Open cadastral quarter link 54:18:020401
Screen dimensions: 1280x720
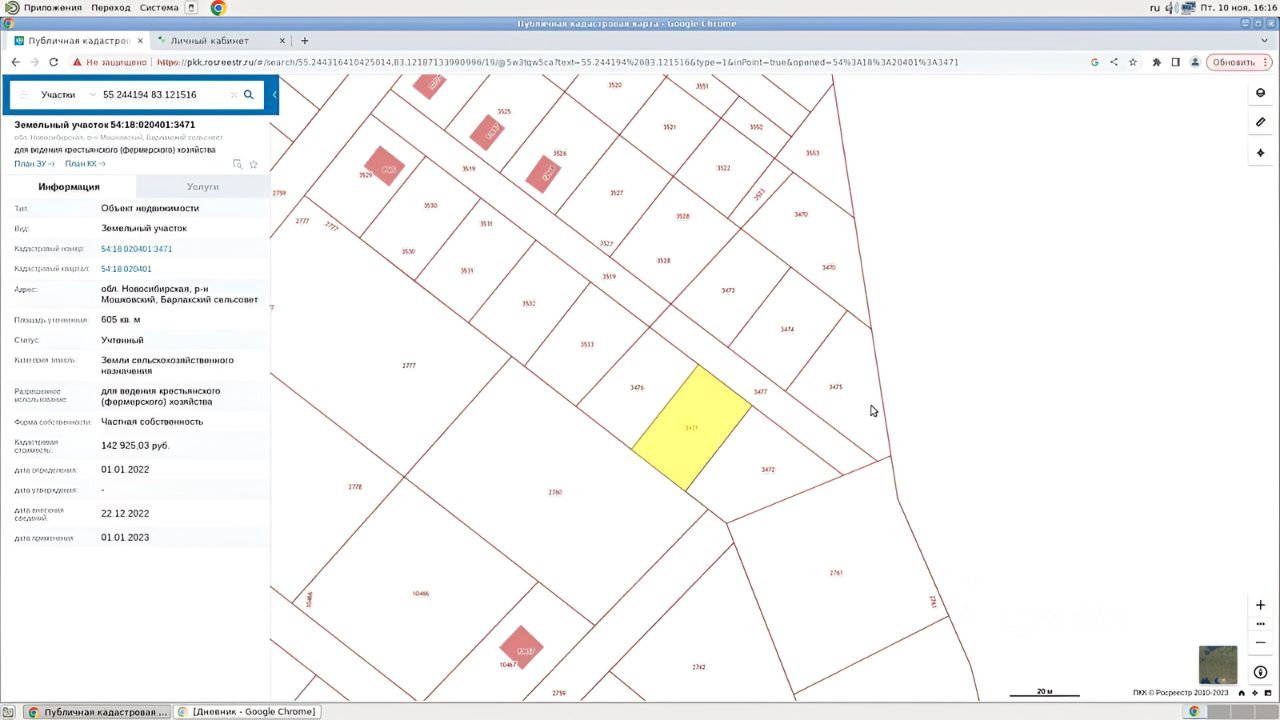126,269
